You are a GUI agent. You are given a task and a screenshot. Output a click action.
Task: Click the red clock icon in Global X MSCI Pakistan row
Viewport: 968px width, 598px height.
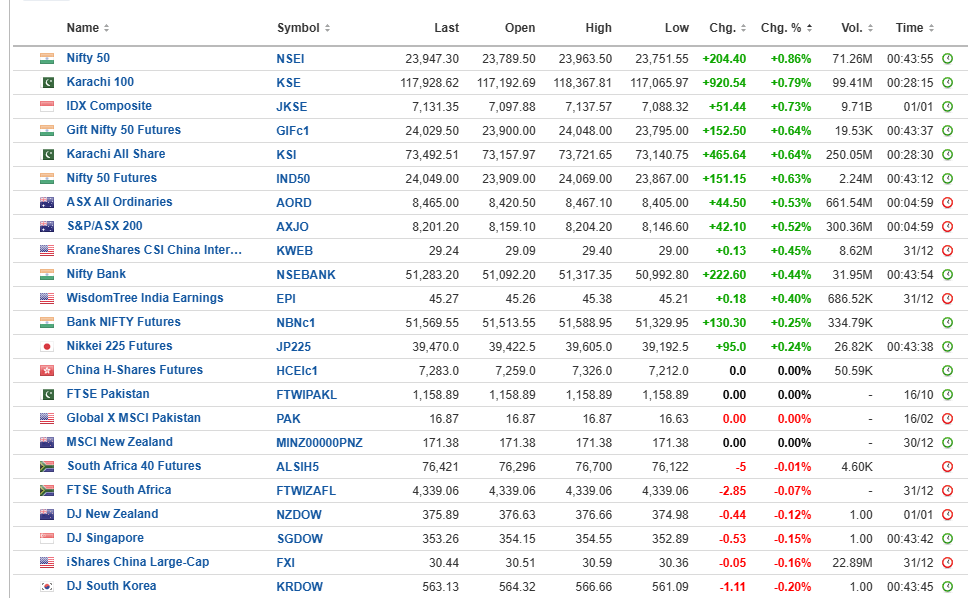(x=948, y=418)
